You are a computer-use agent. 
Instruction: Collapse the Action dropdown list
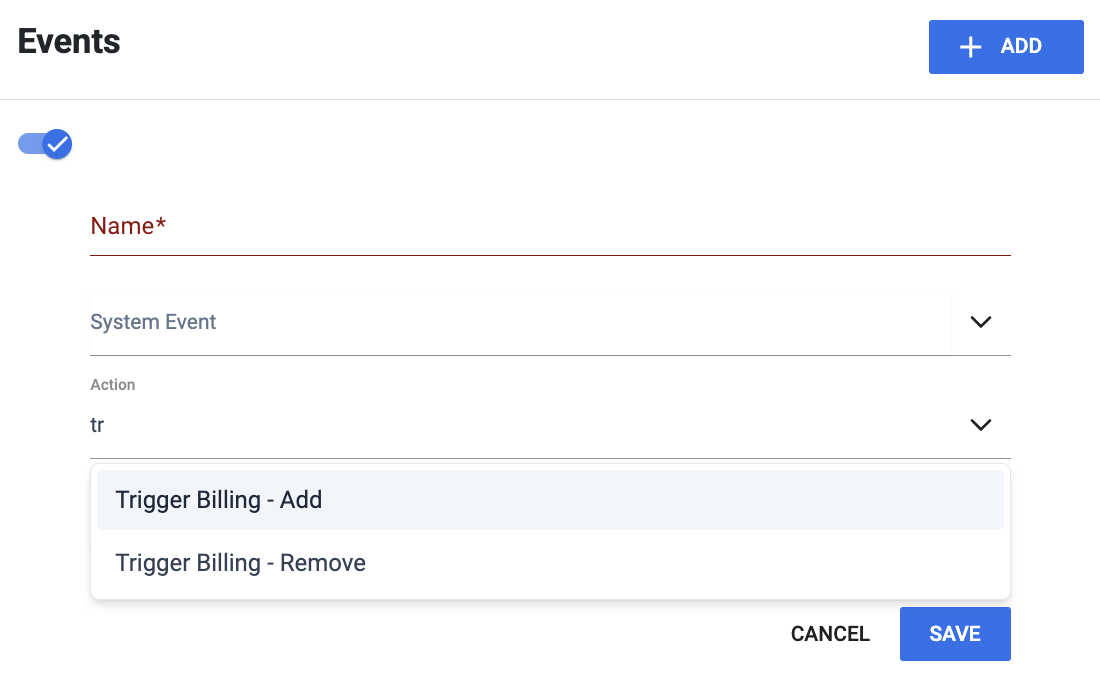(980, 425)
